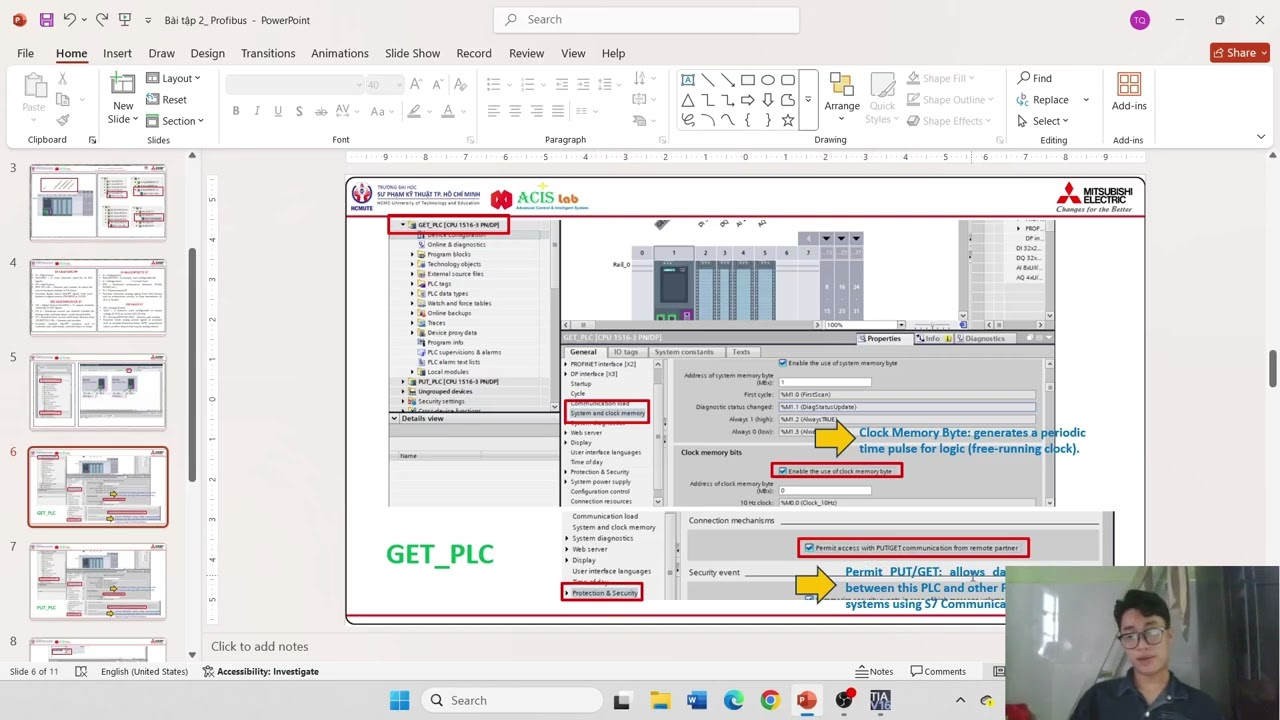Image resolution: width=1280 pixels, height=720 pixels.
Task: Toggle bold formatting
Action: tap(236, 111)
